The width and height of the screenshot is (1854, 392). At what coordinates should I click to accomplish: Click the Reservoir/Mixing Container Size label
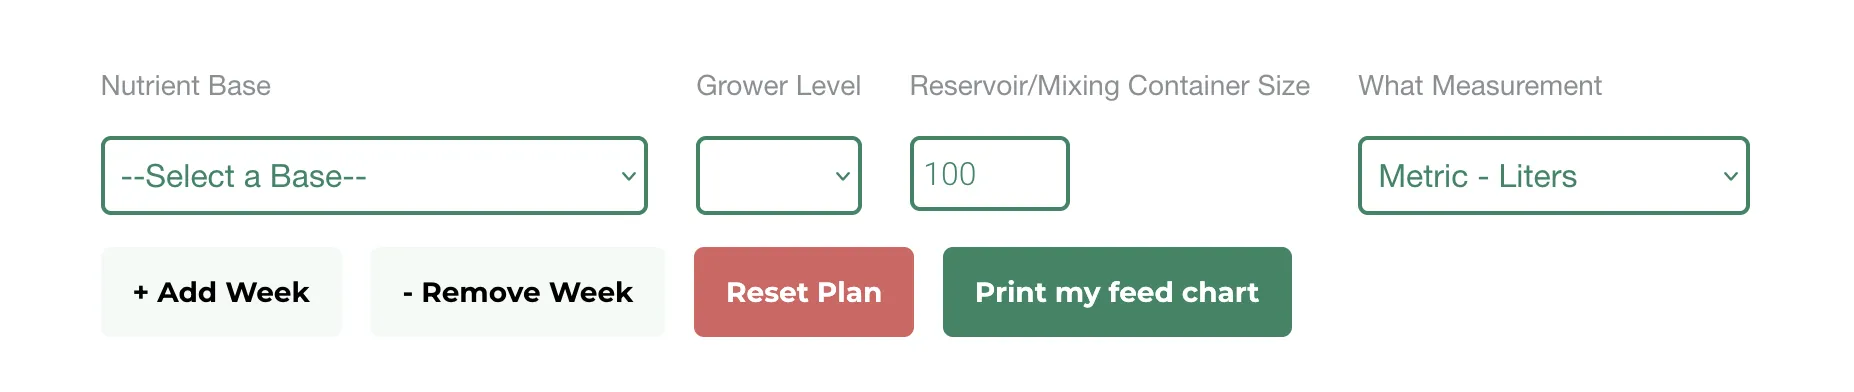[x=1110, y=86]
